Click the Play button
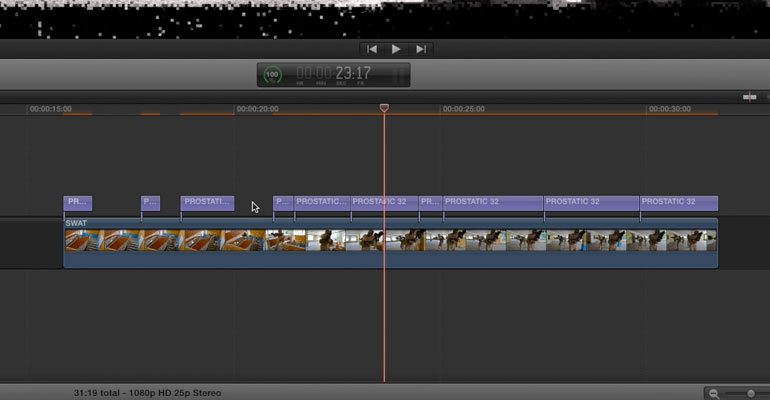The width and height of the screenshot is (770, 400). (x=396, y=49)
